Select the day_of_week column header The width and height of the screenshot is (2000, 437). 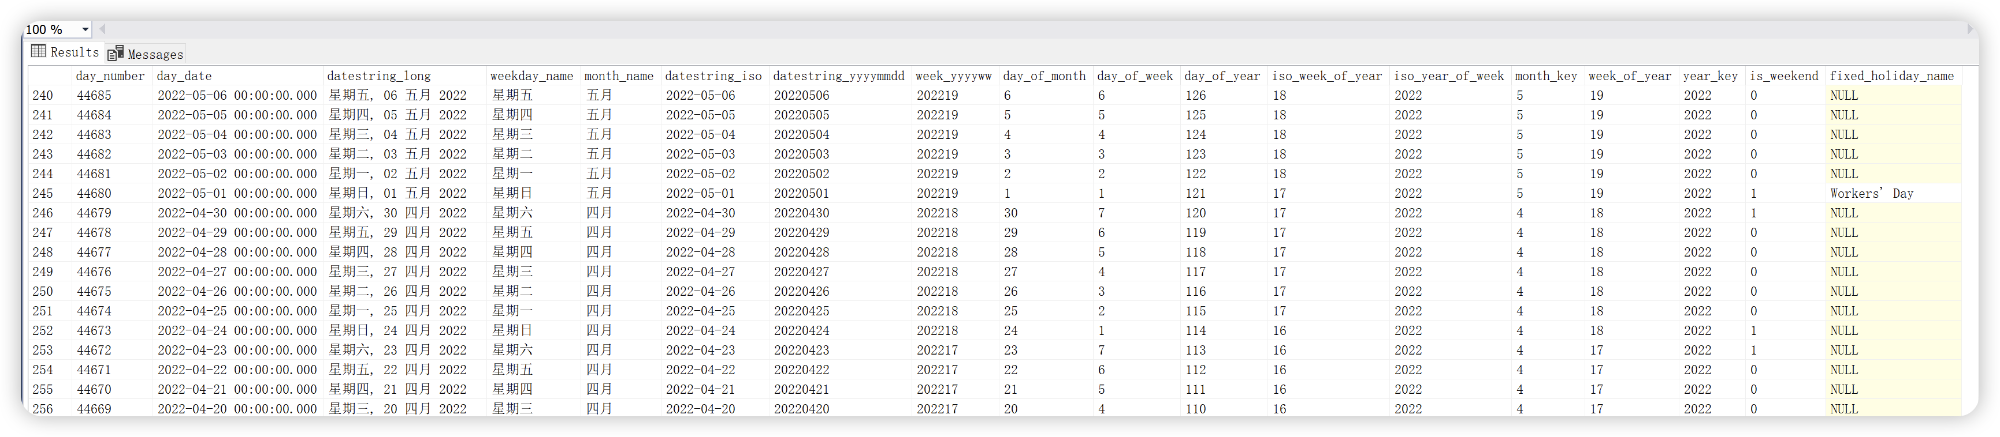1136,76
